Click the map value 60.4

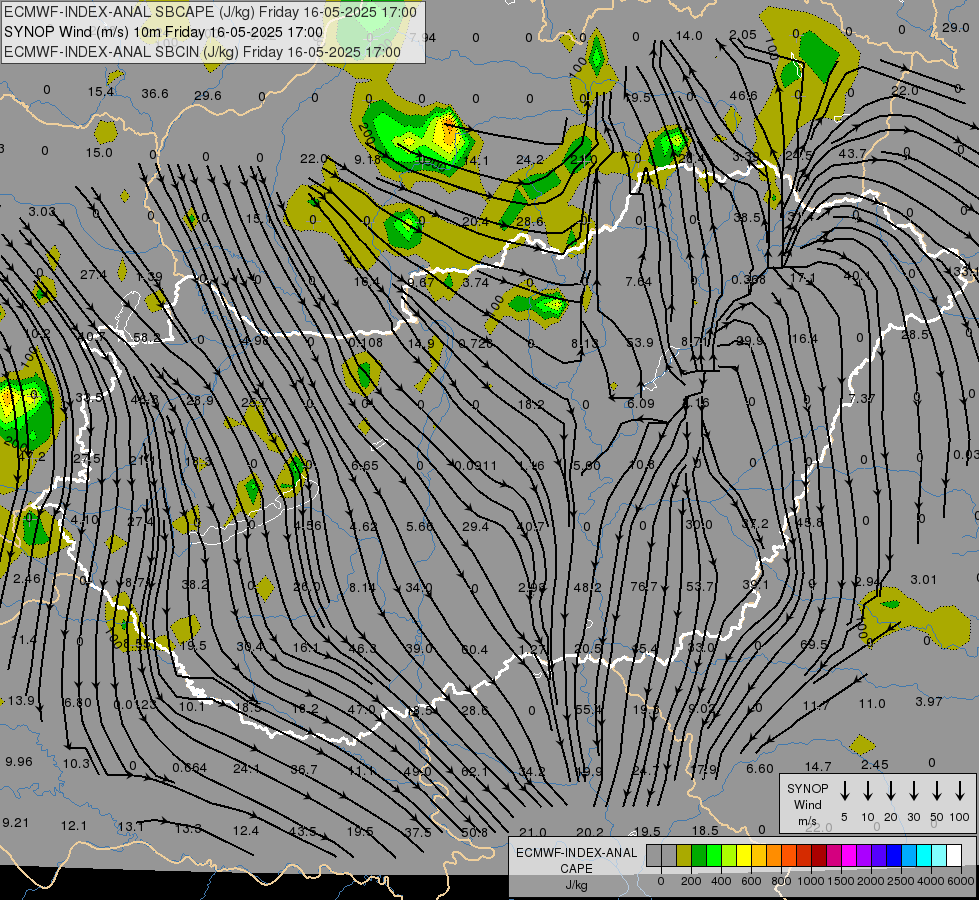(475, 650)
